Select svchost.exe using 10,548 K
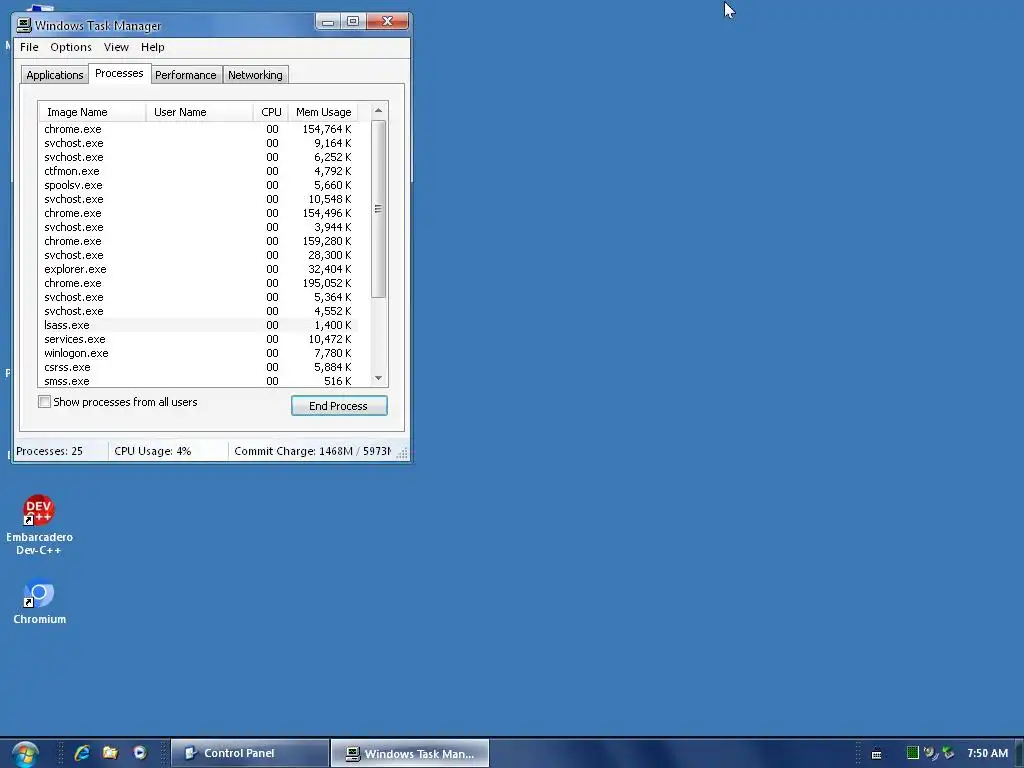Image resolution: width=1024 pixels, height=768 pixels. [198, 199]
